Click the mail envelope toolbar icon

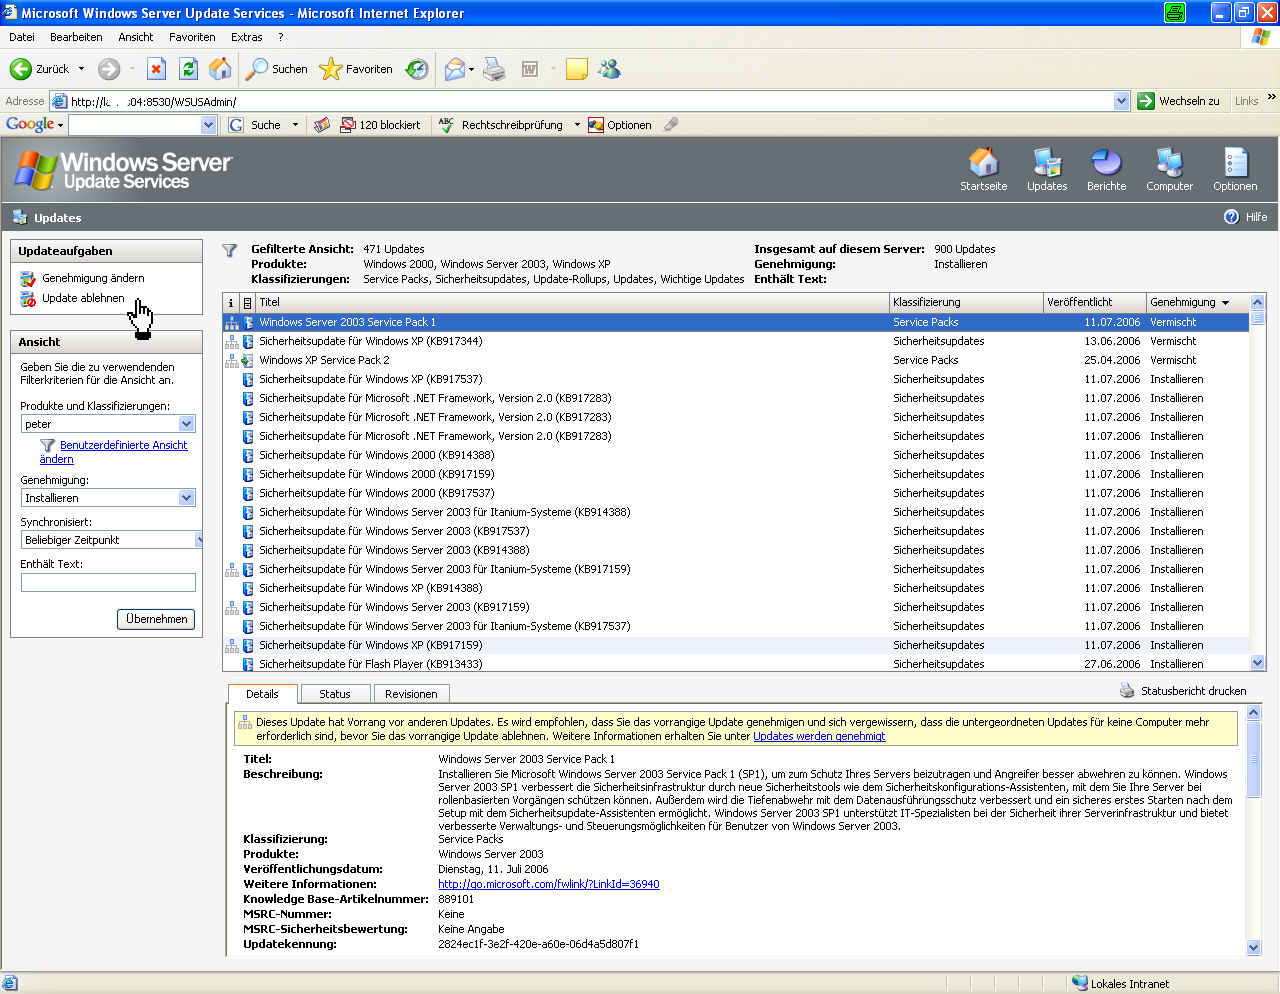click(455, 69)
